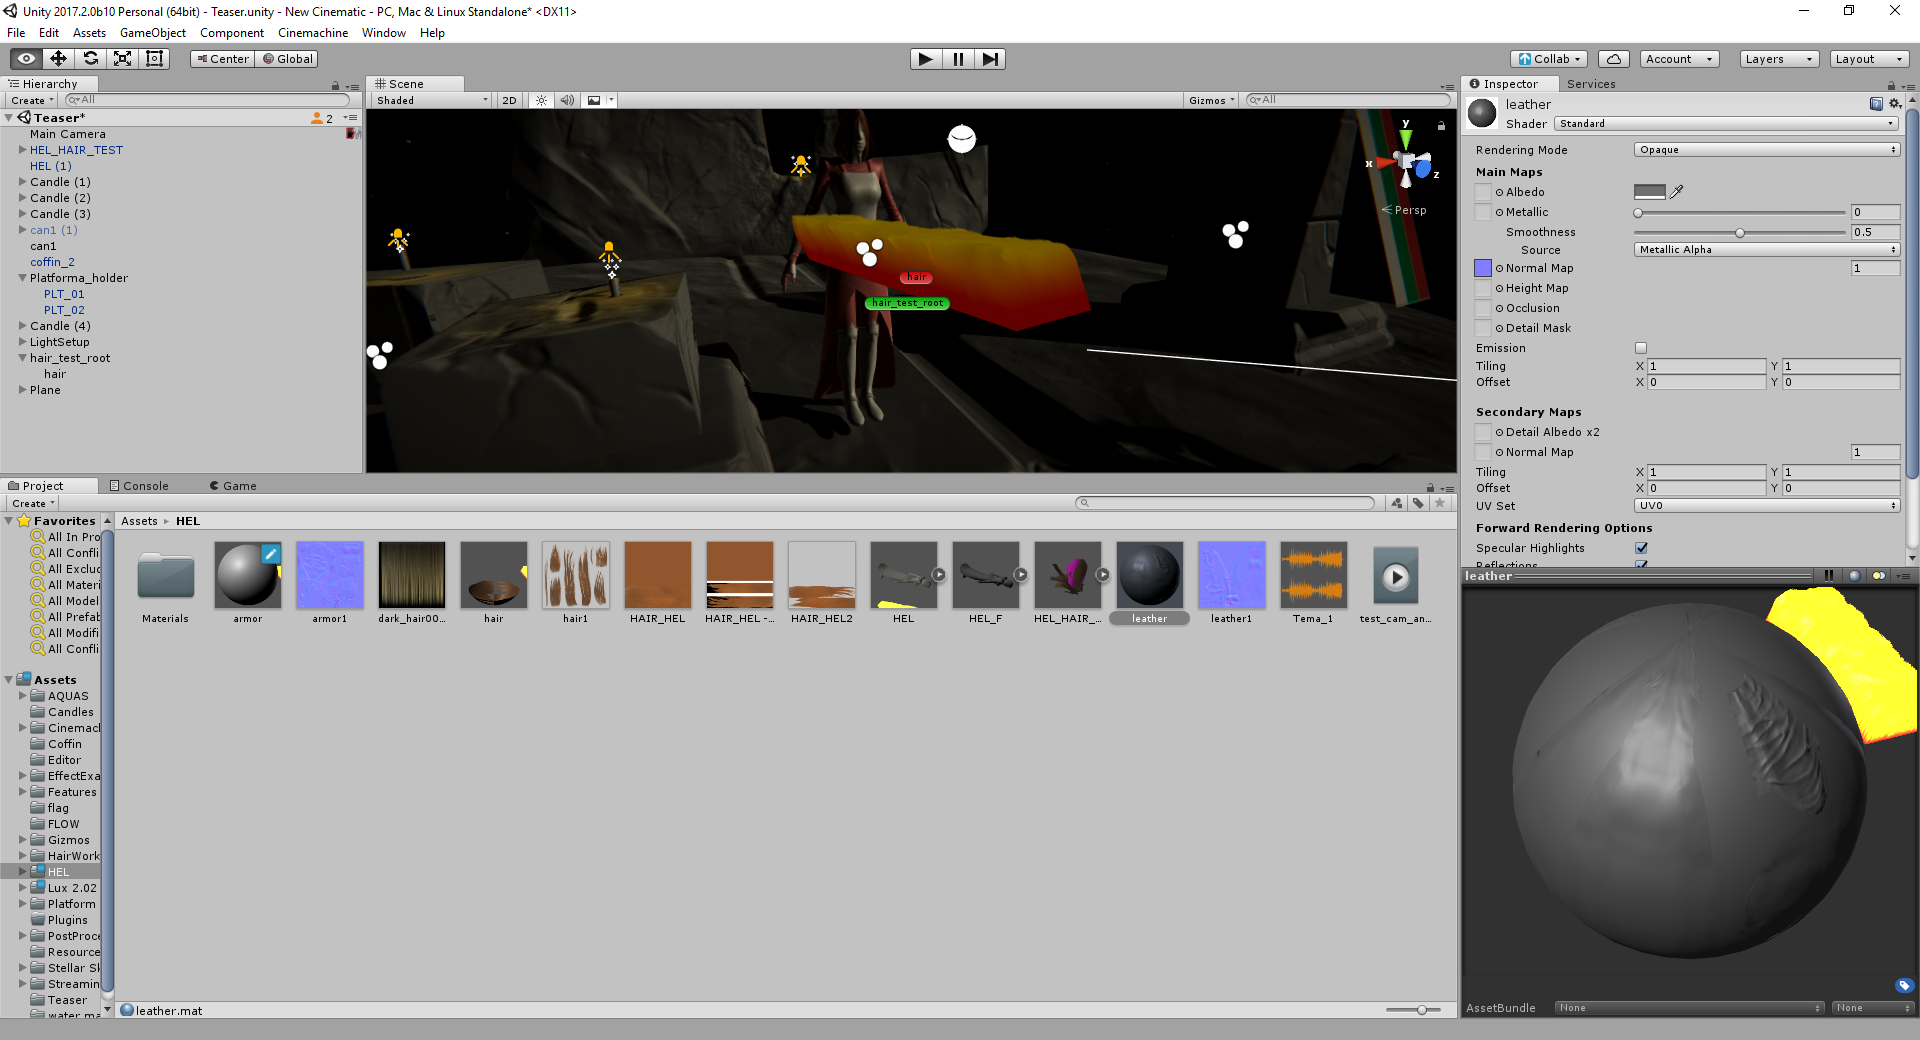The height and width of the screenshot is (1040, 1920).
Task: Select the Move tool
Action: click(x=58, y=59)
